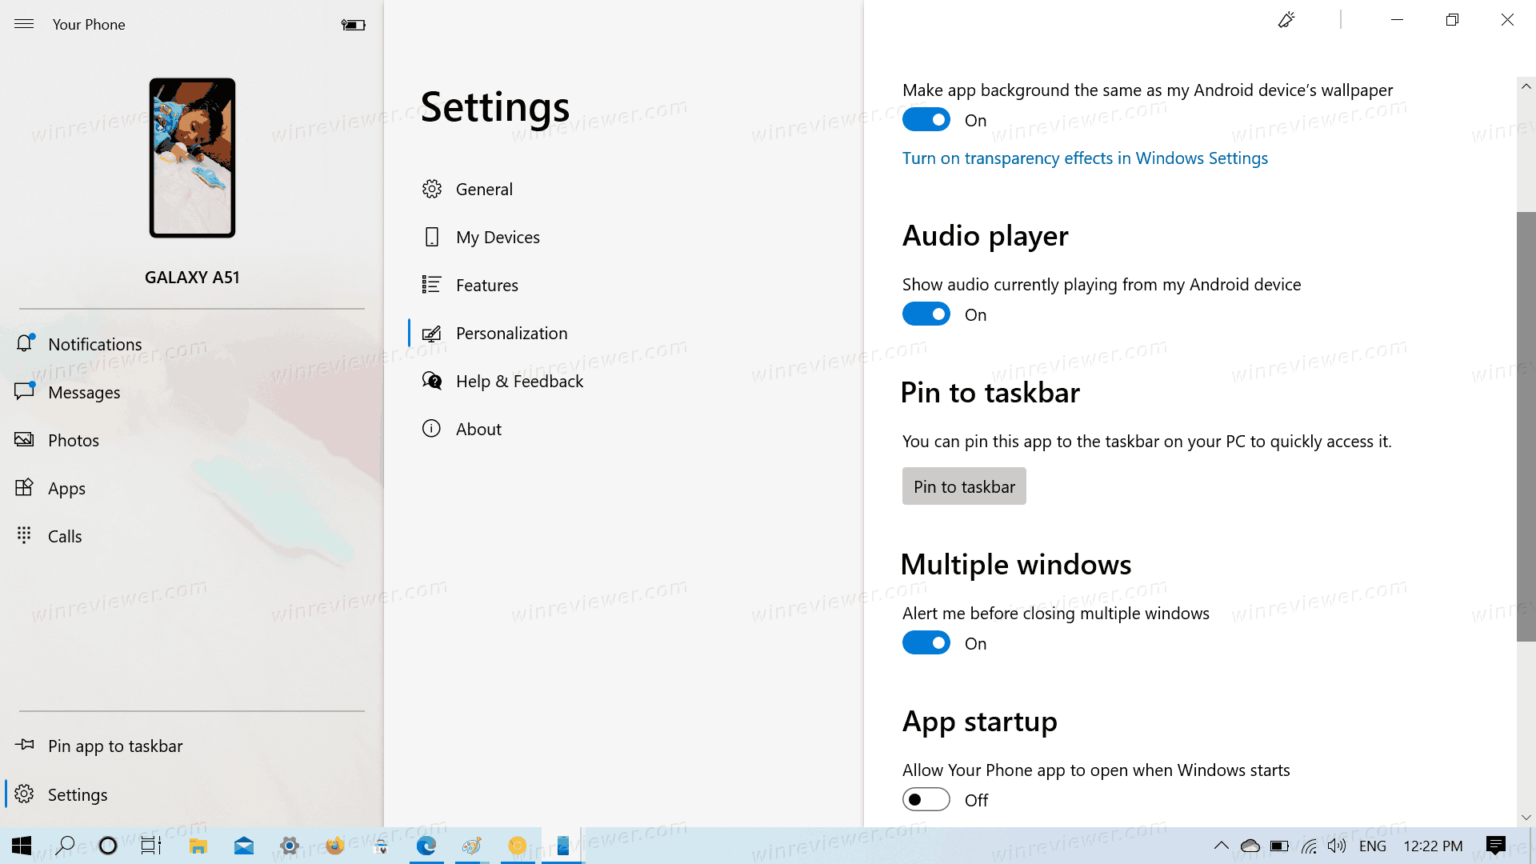Open Microsoft Store from the taskbar
The image size is (1536, 864).
pyautogui.click(x=381, y=846)
